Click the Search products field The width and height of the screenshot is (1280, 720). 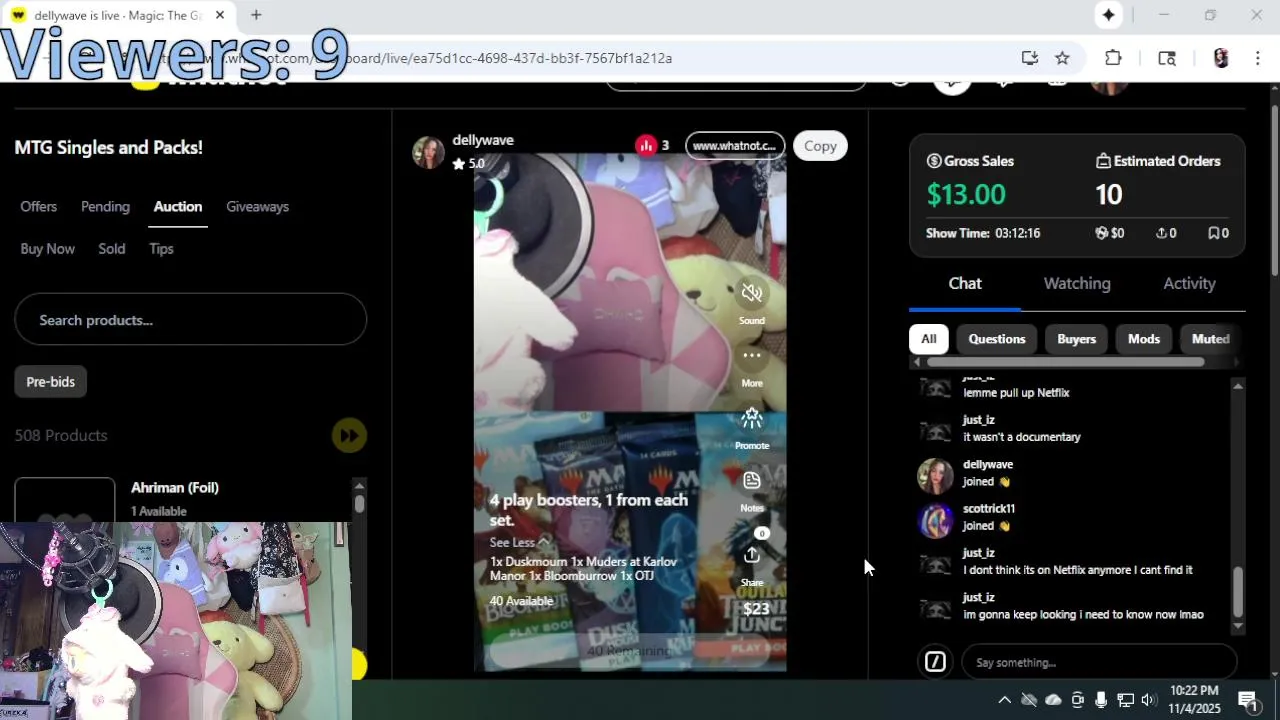coord(190,320)
